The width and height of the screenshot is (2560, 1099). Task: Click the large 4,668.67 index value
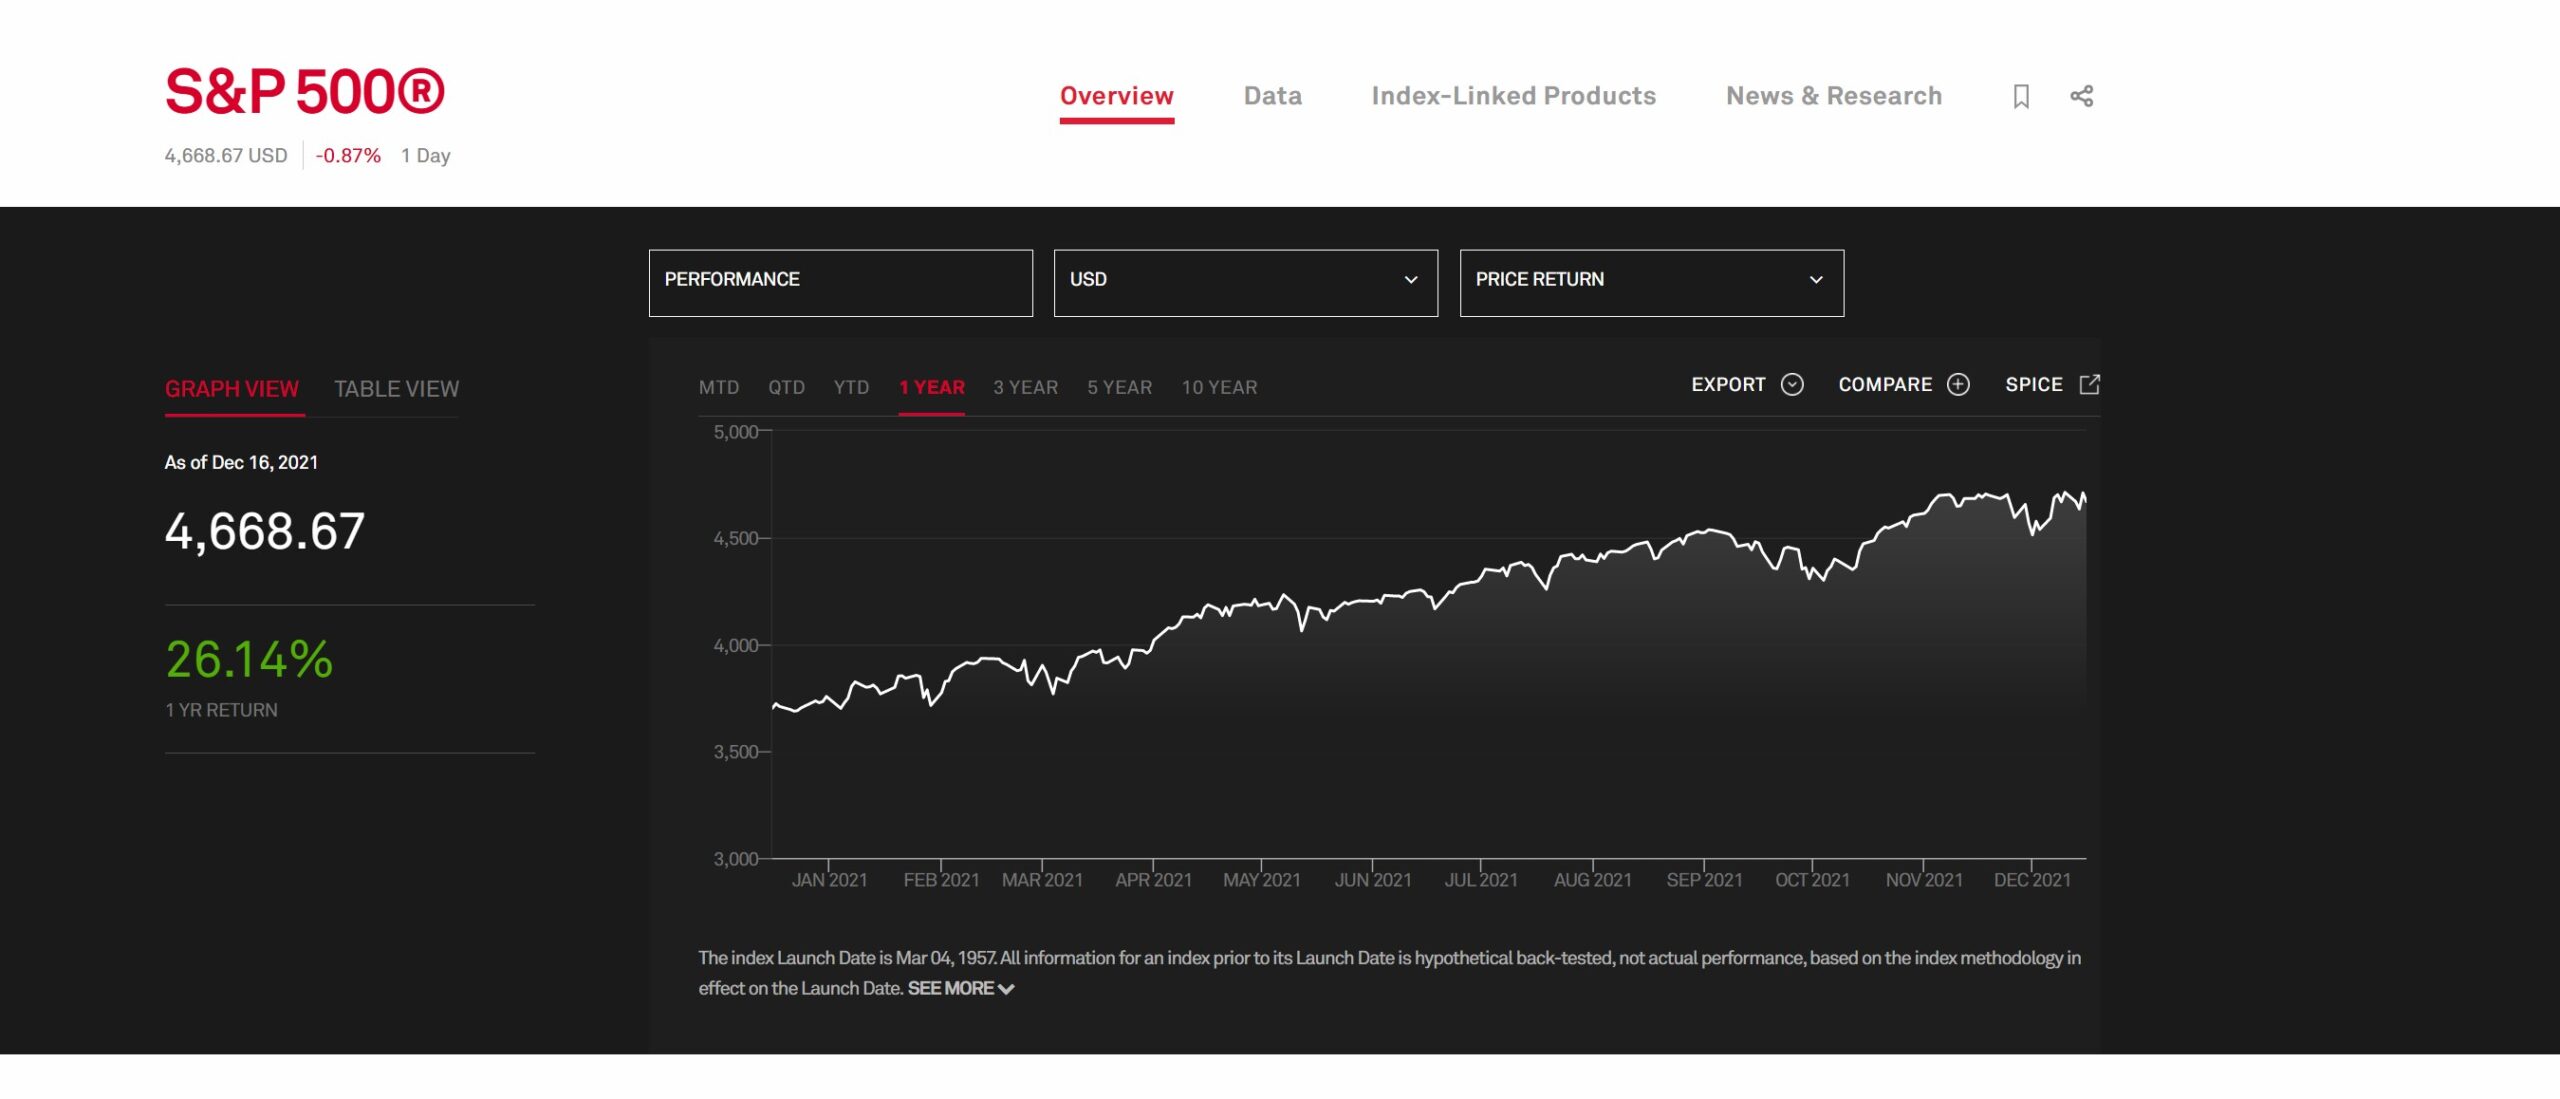(265, 531)
